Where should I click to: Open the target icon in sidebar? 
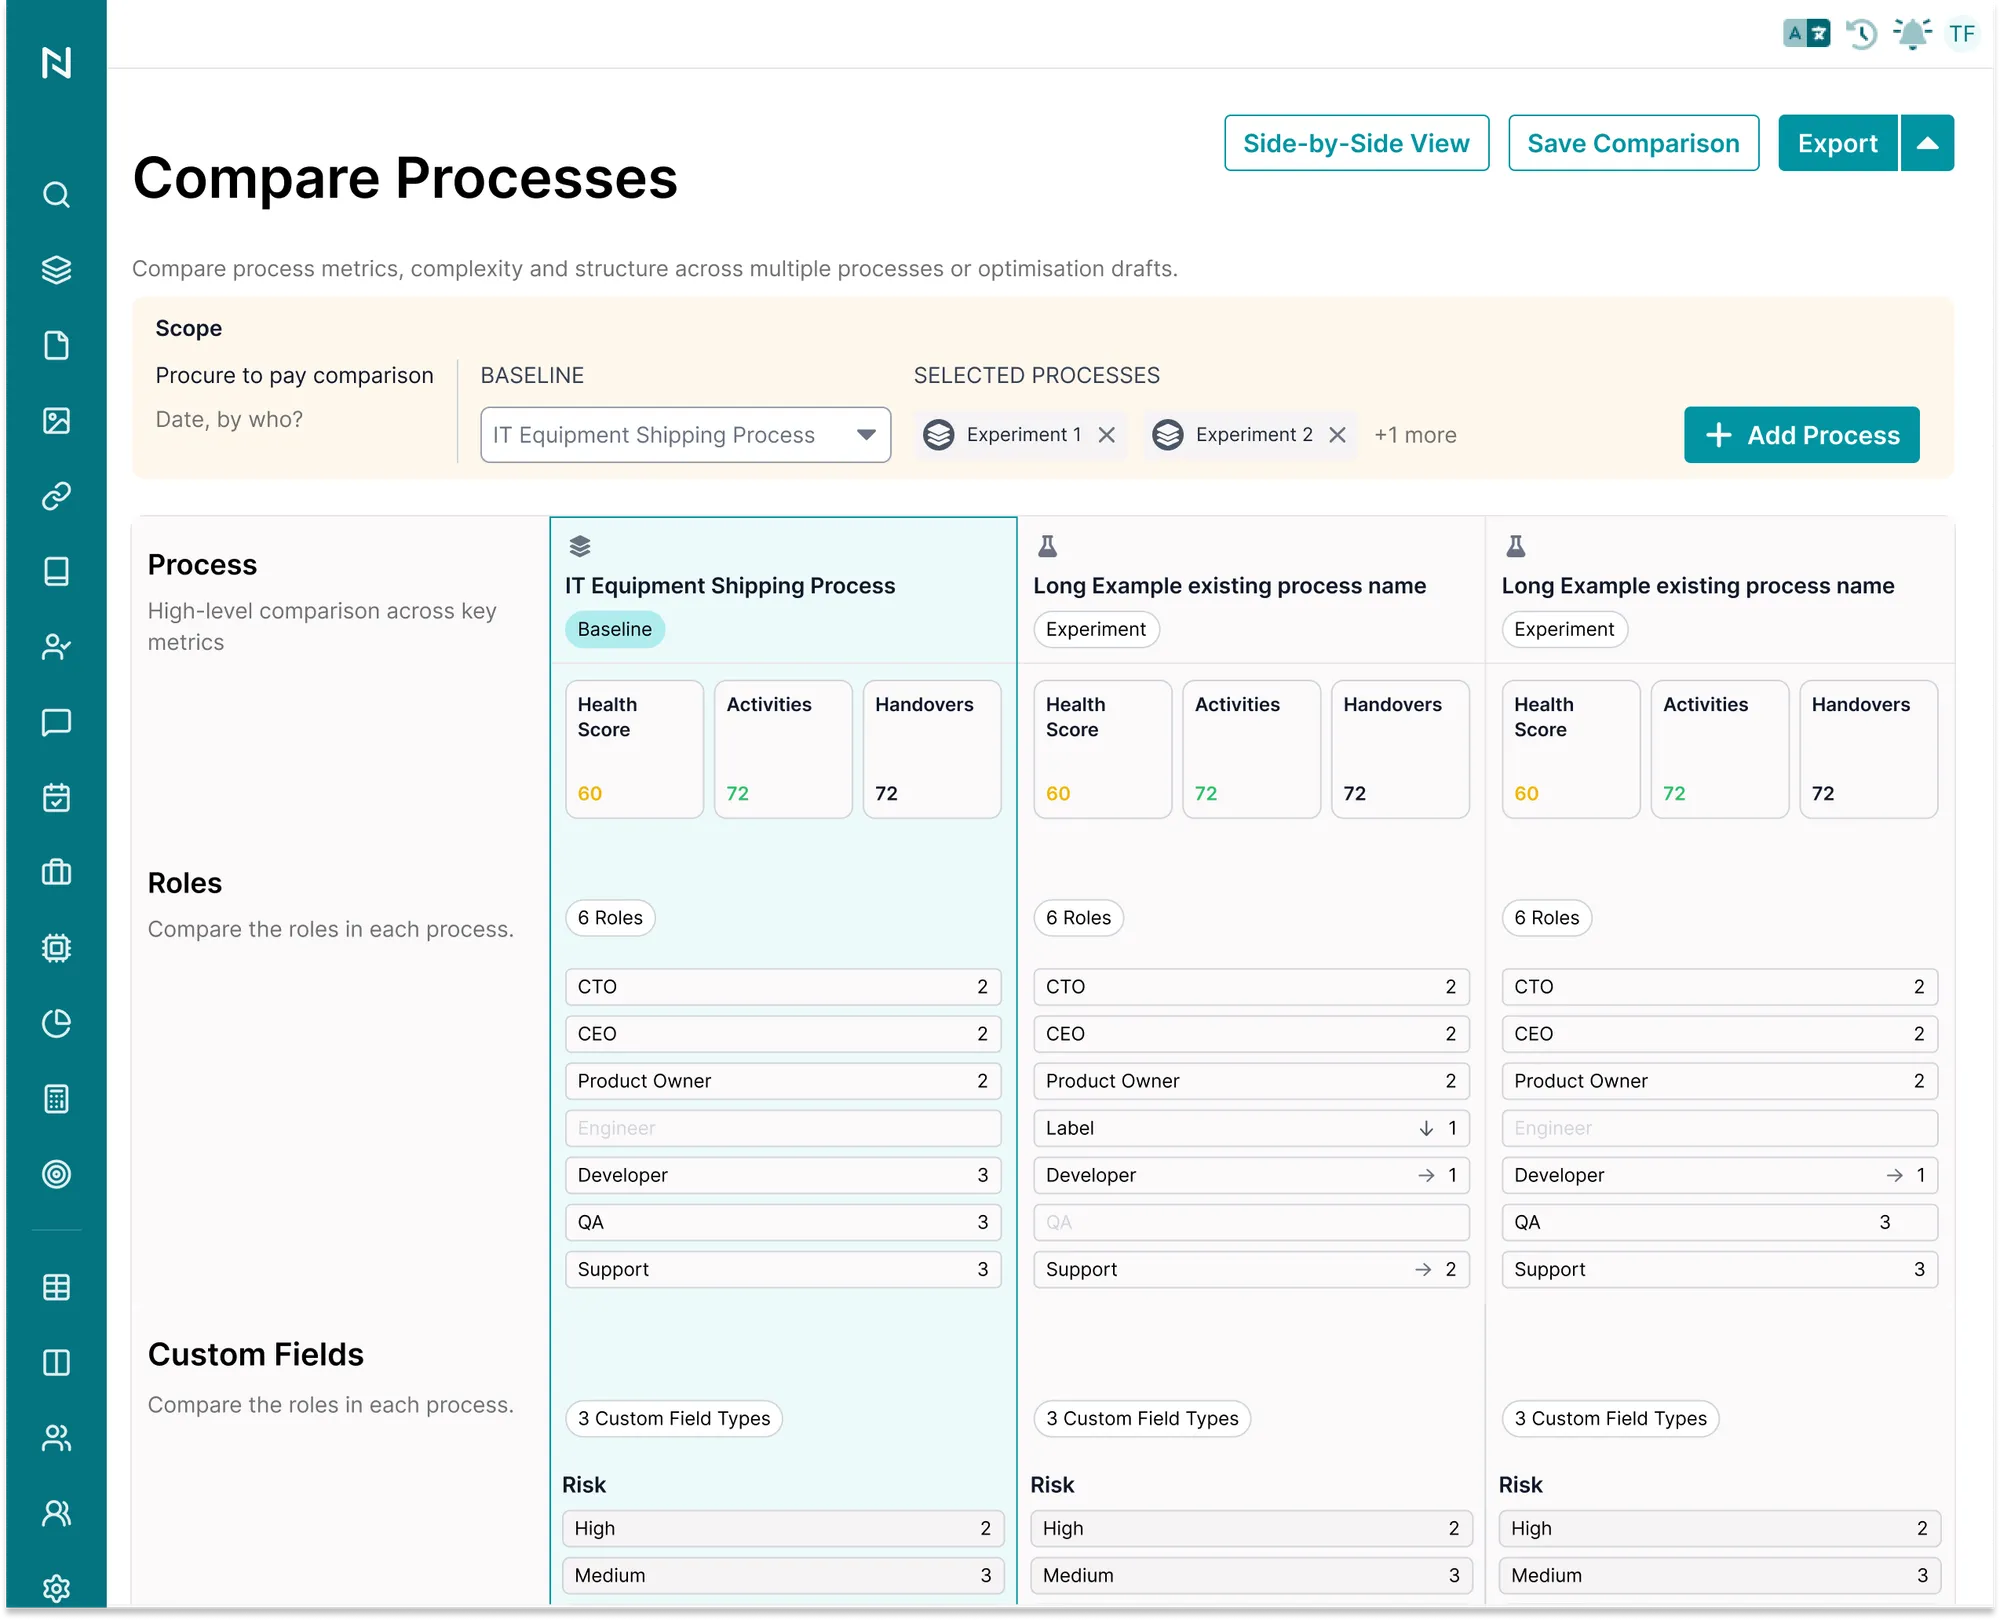[56, 1174]
